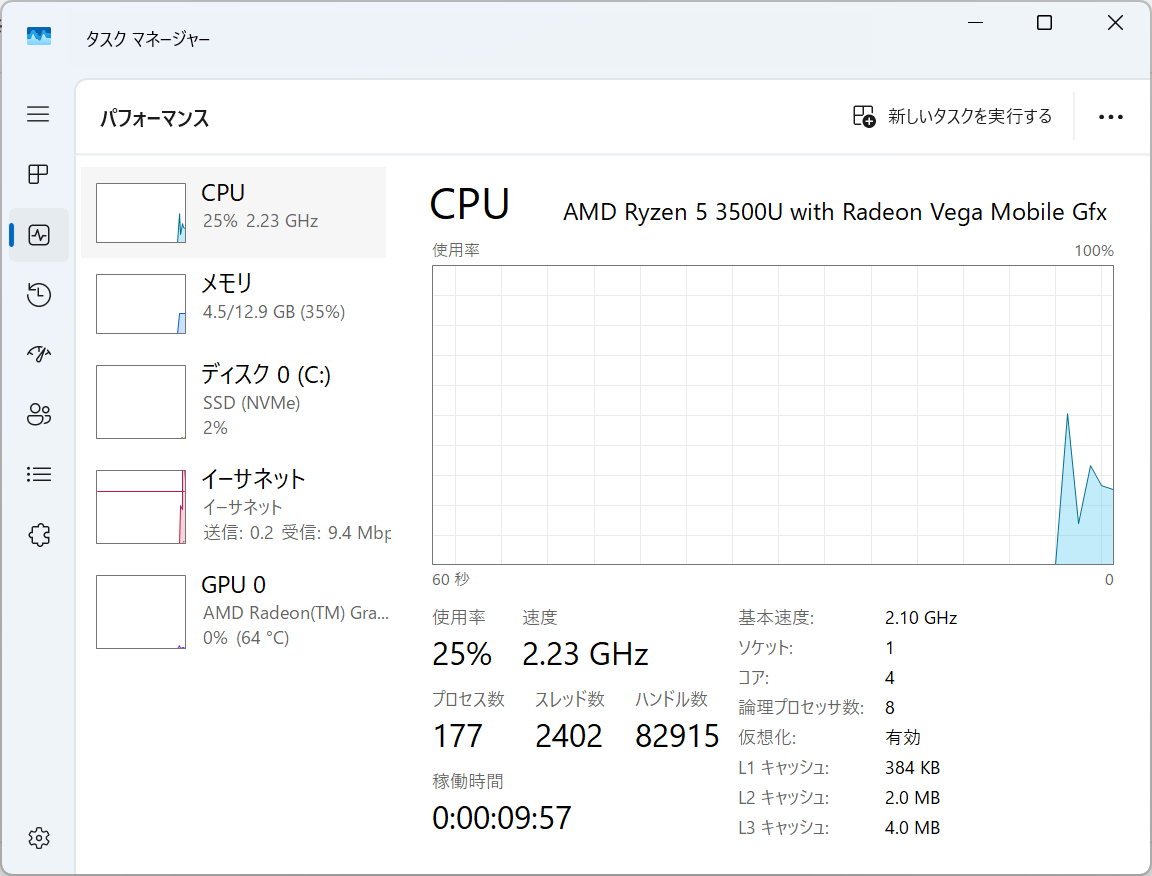Open the Processes page icon
The height and width of the screenshot is (876, 1152).
(x=38, y=175)
